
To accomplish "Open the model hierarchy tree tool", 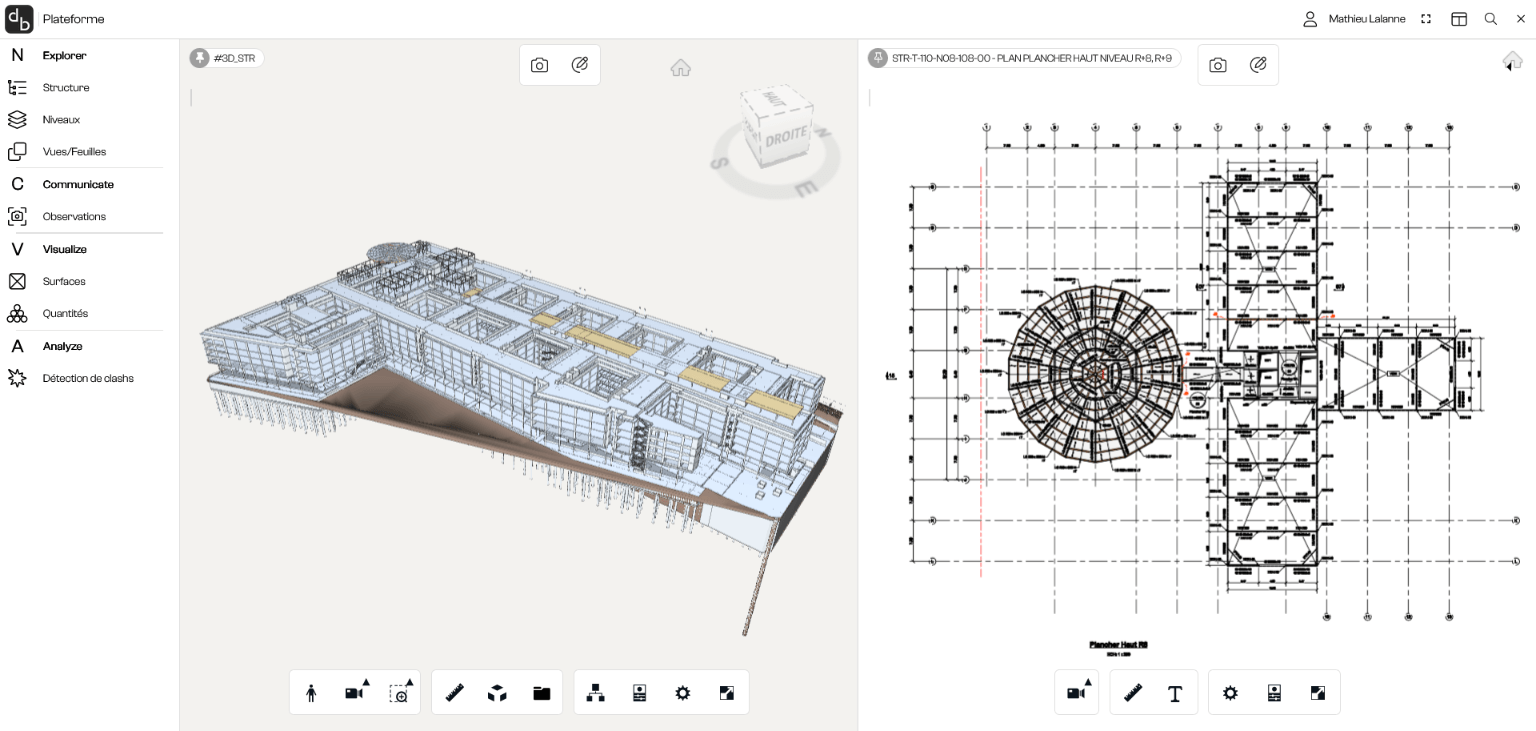I will [595, 692].
